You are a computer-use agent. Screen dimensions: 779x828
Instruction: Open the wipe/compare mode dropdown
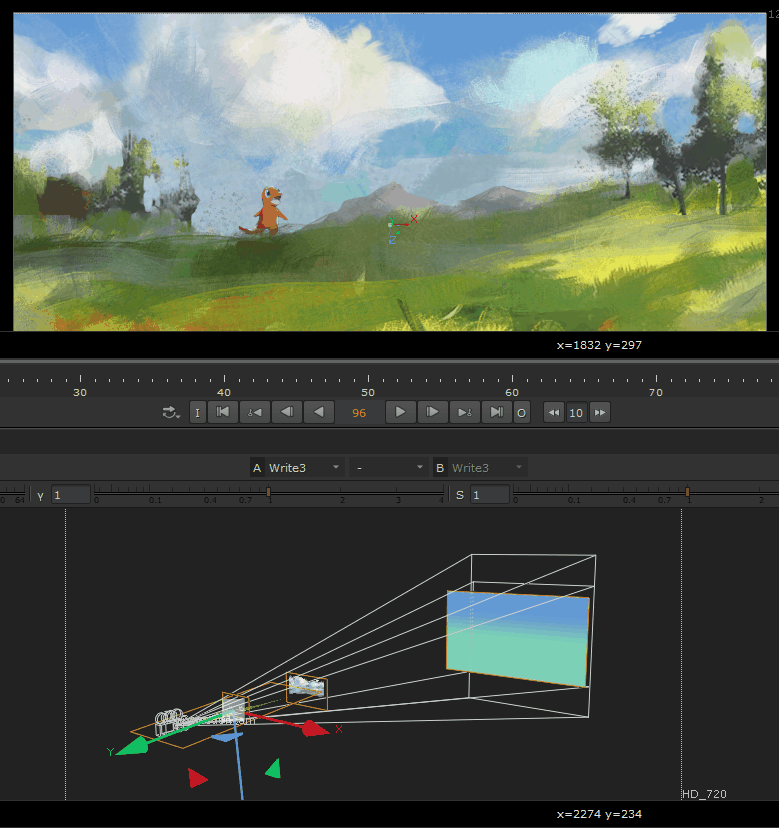click(389, 468)
